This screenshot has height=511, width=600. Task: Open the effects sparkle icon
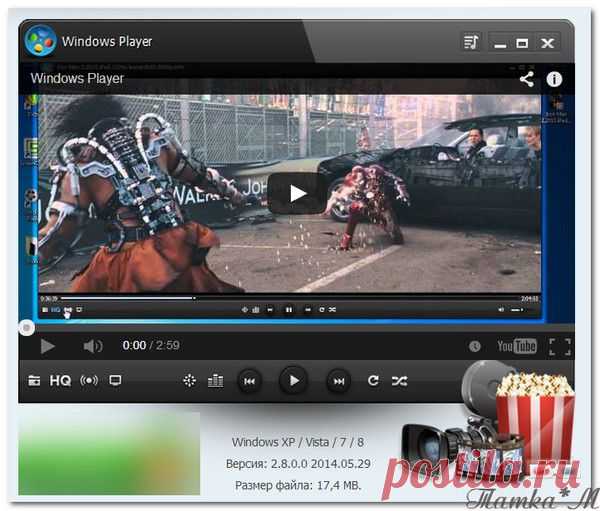(x=189, y=380)
